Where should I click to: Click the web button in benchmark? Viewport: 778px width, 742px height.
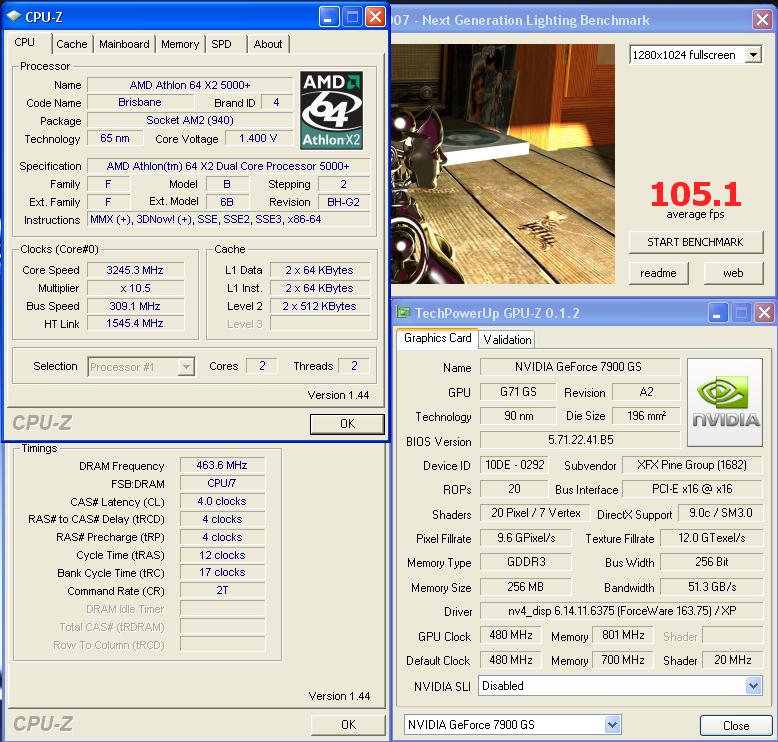pos(733,273)
